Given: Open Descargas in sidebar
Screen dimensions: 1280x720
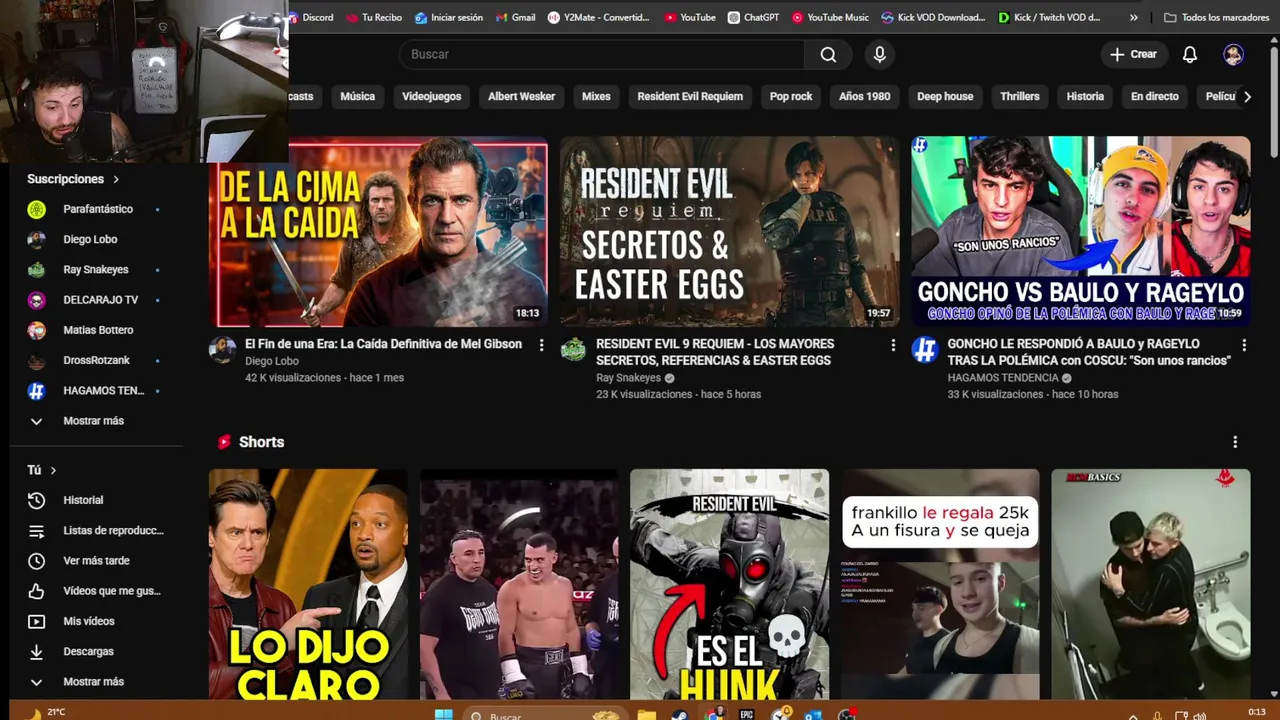Looking at the screenshot, I should tap(88, 651).
